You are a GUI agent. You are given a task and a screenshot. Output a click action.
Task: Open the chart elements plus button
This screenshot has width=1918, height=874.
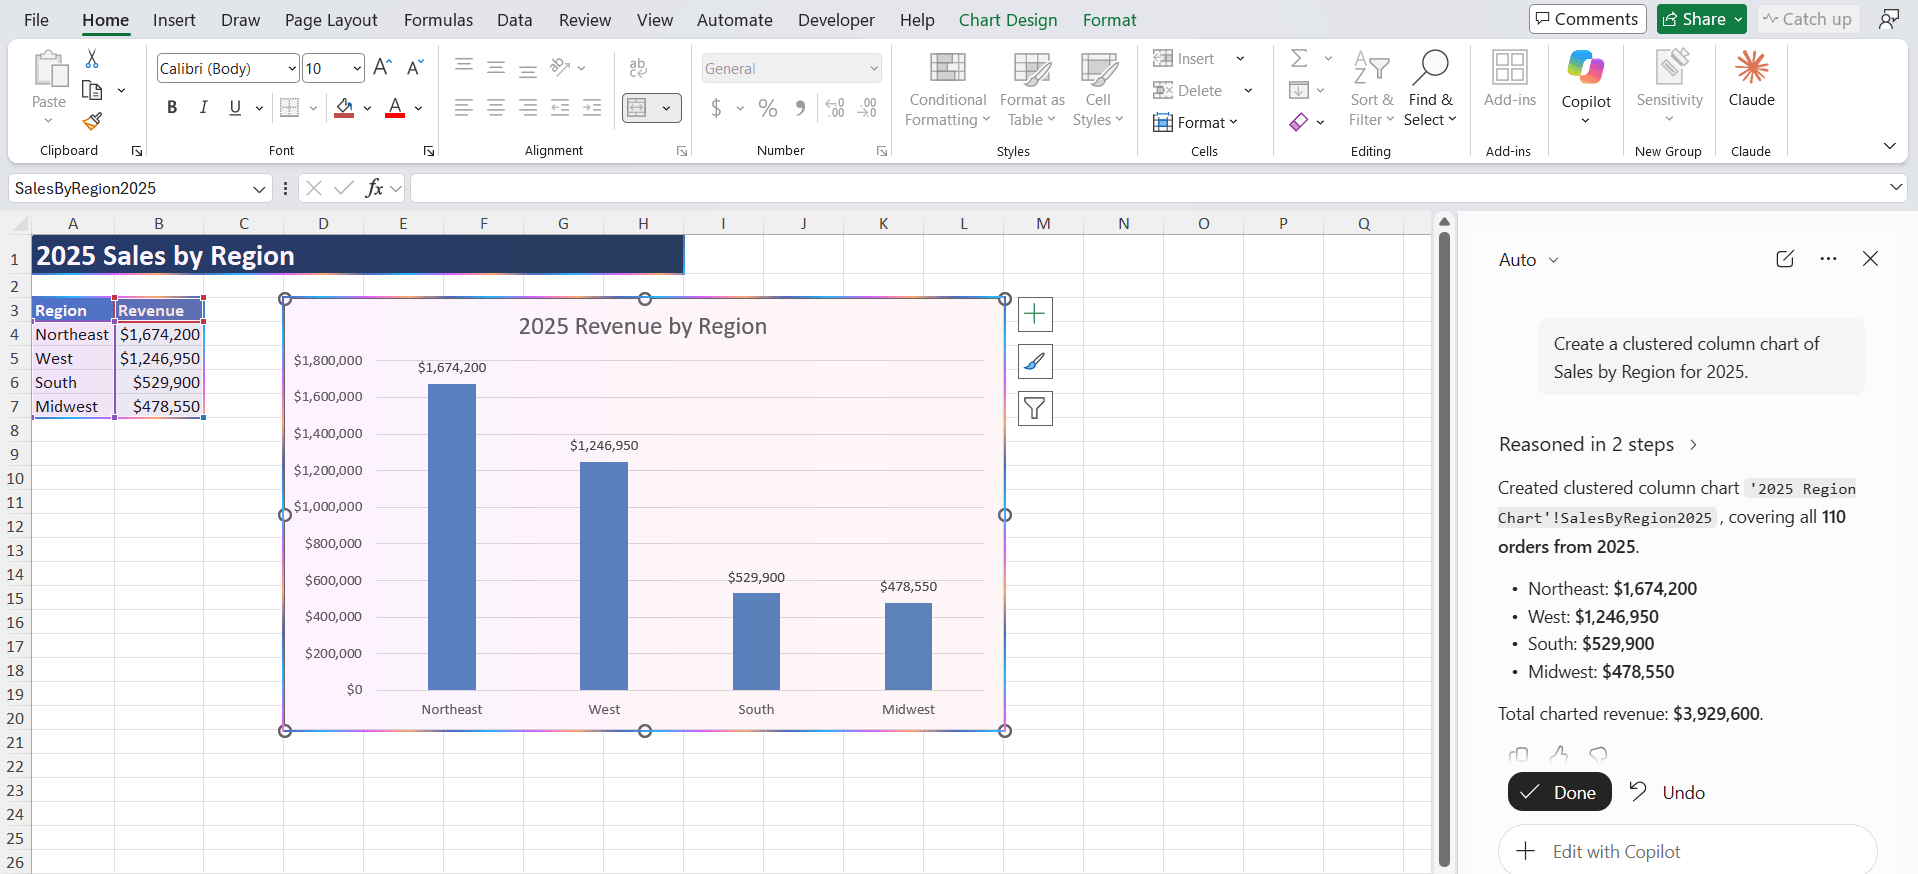(x=1035, y=314)
